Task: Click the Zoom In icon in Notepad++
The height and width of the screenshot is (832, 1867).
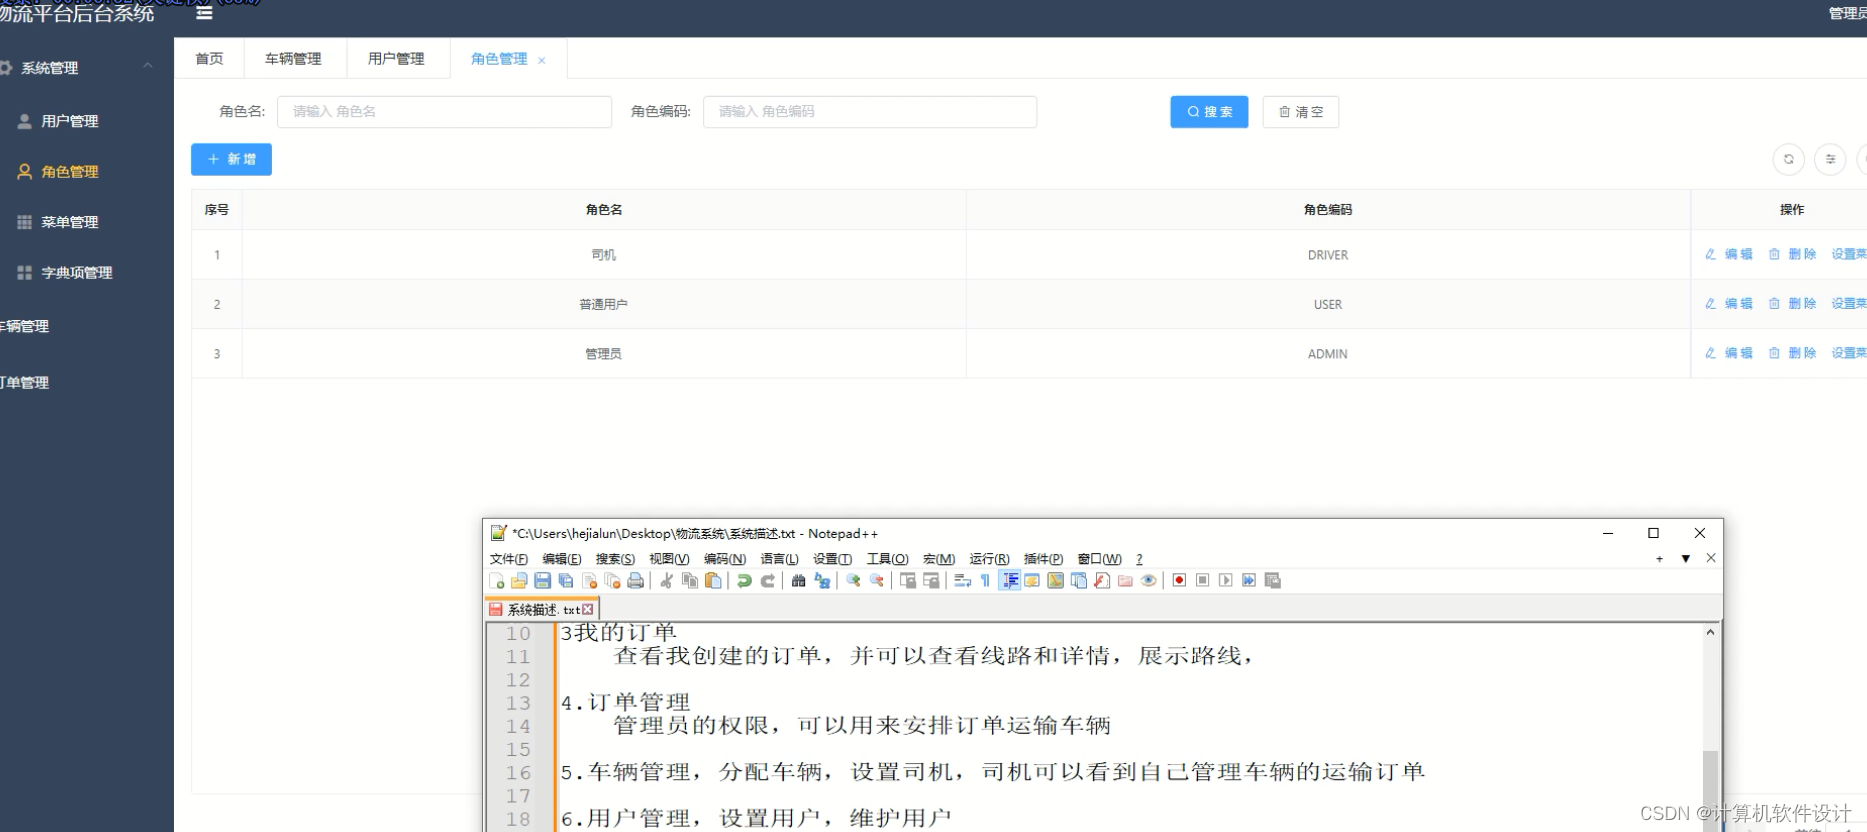Action: 853,580
